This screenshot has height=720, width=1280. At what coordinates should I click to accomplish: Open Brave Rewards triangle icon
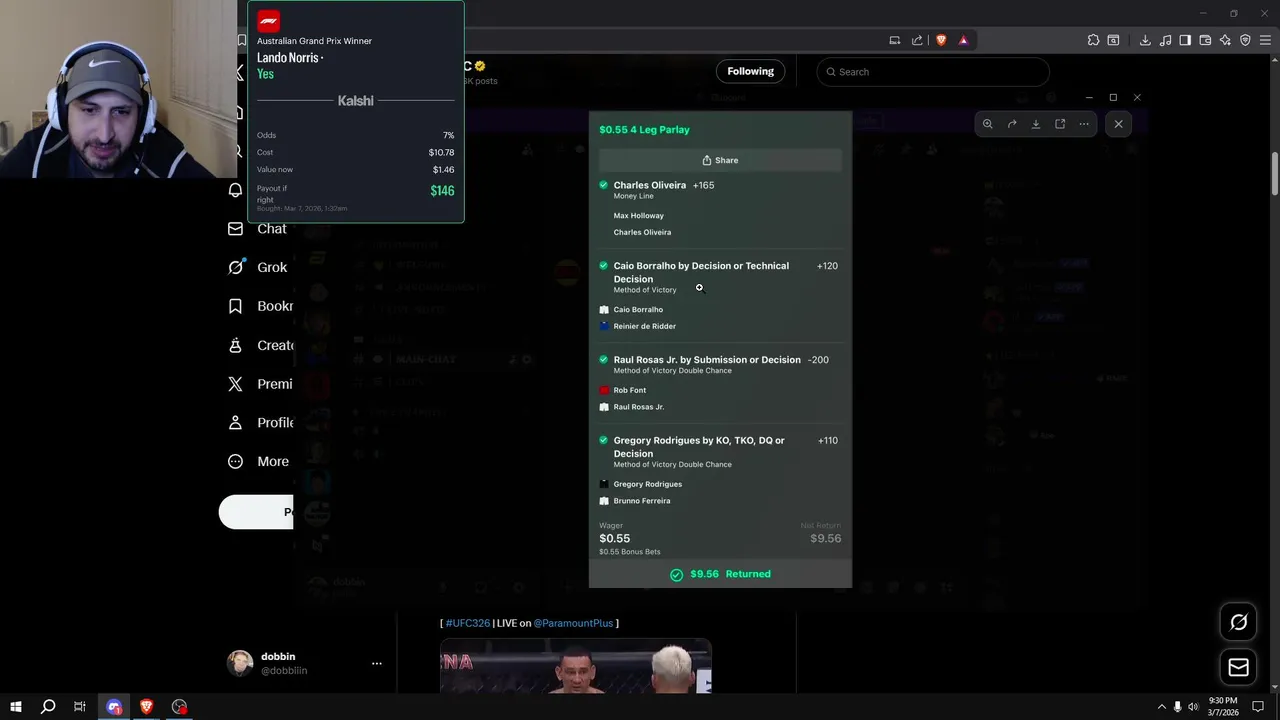[963, 40]
